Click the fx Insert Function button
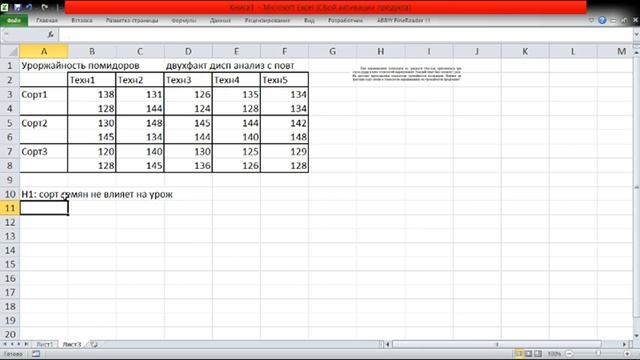This screenshot has width=640, height=360. coord(51,35)
